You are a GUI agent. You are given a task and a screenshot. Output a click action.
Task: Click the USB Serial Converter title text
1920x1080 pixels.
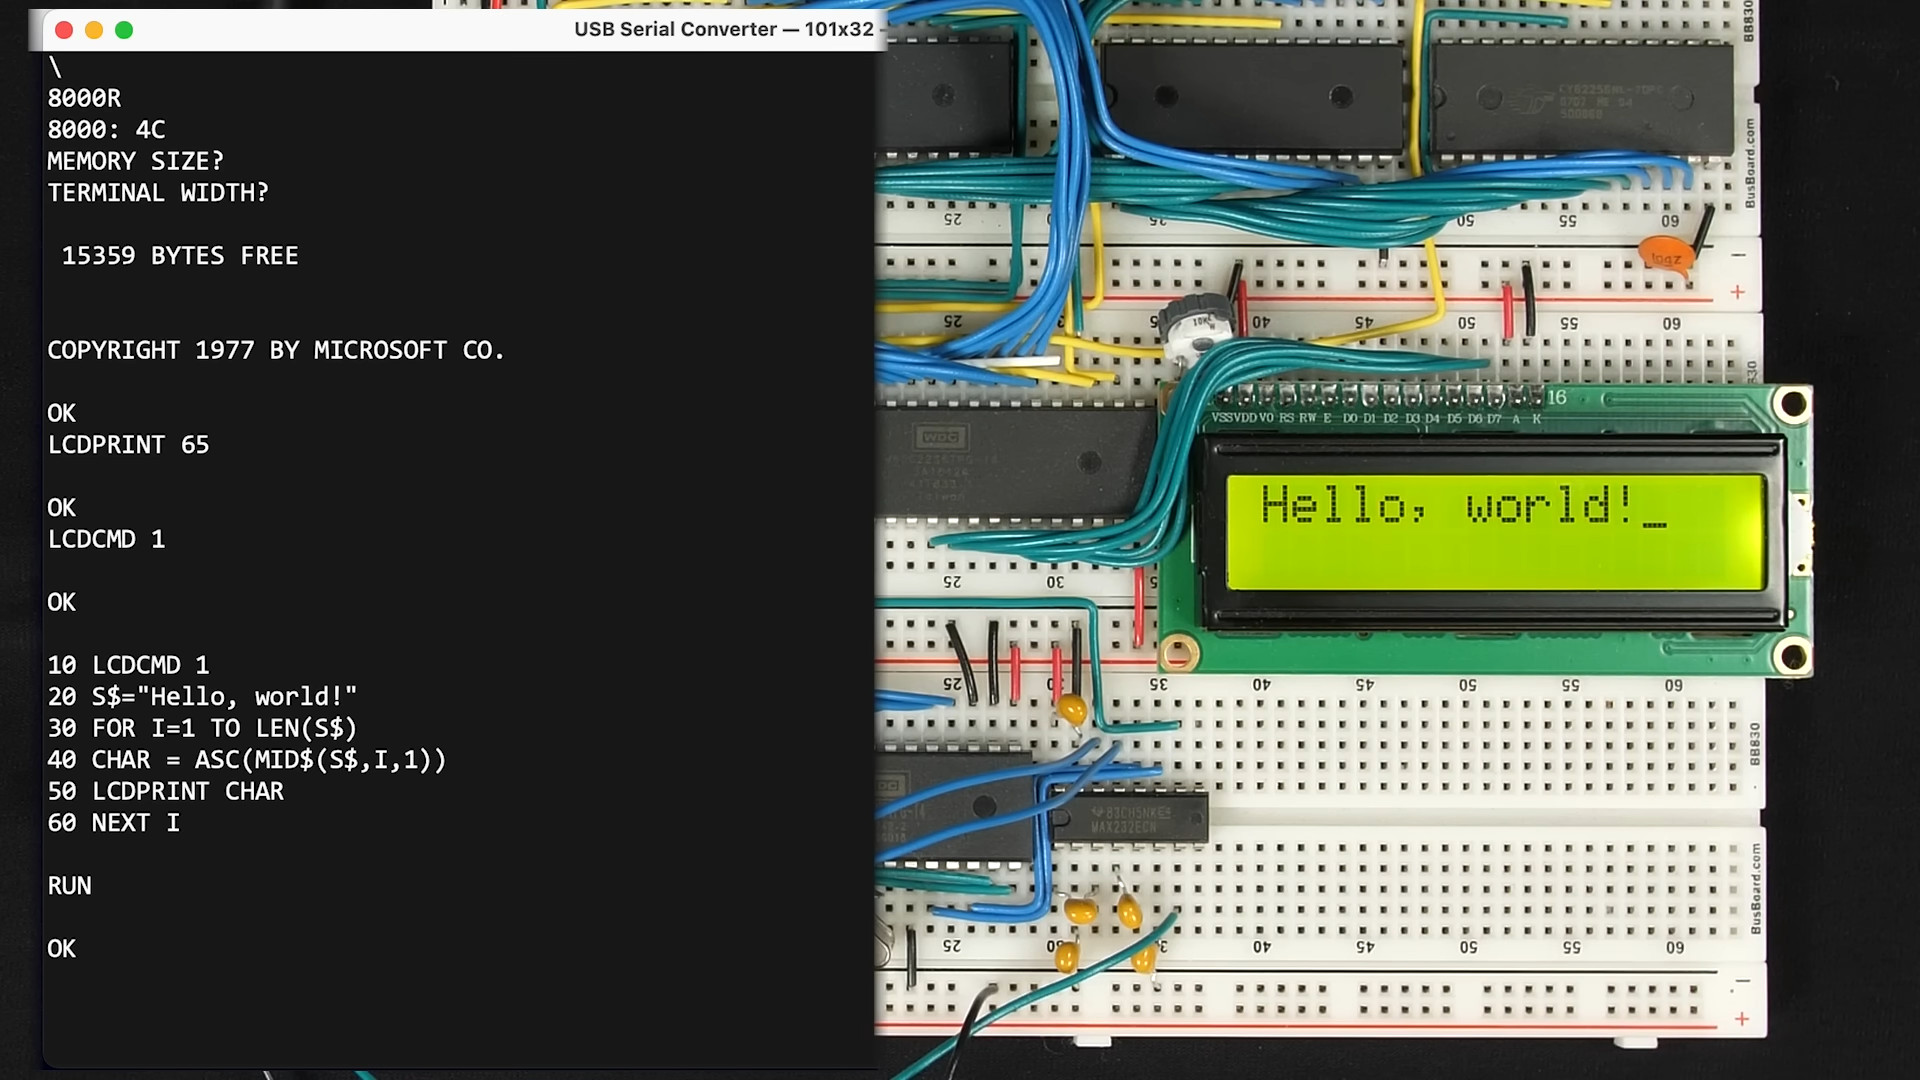[723, 29]
